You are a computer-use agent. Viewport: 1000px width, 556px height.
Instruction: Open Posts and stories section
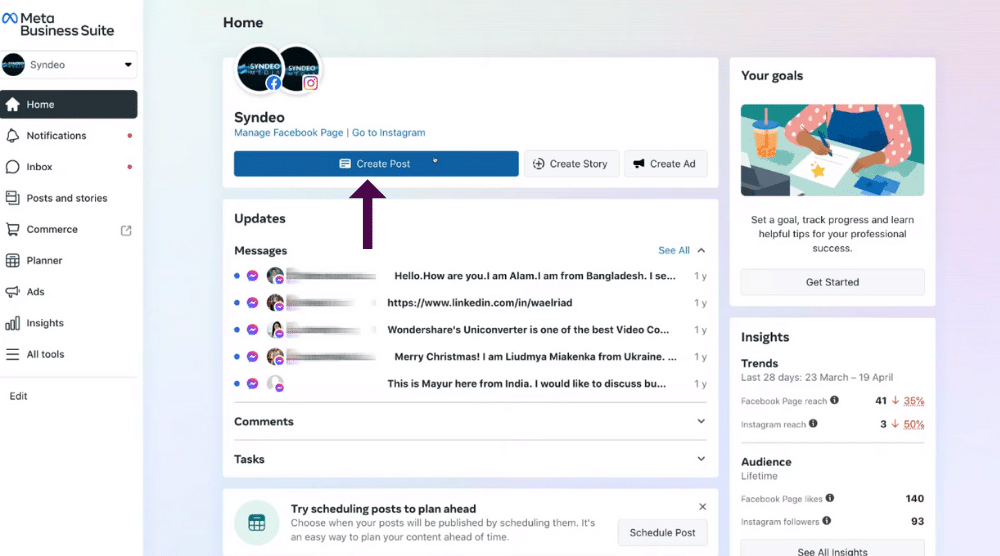pos(69,198)
